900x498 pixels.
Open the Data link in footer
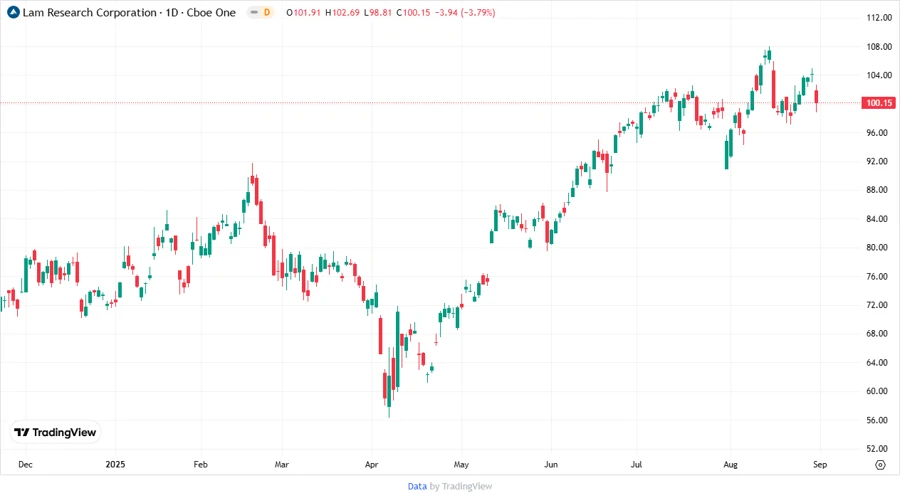(417, 487)
